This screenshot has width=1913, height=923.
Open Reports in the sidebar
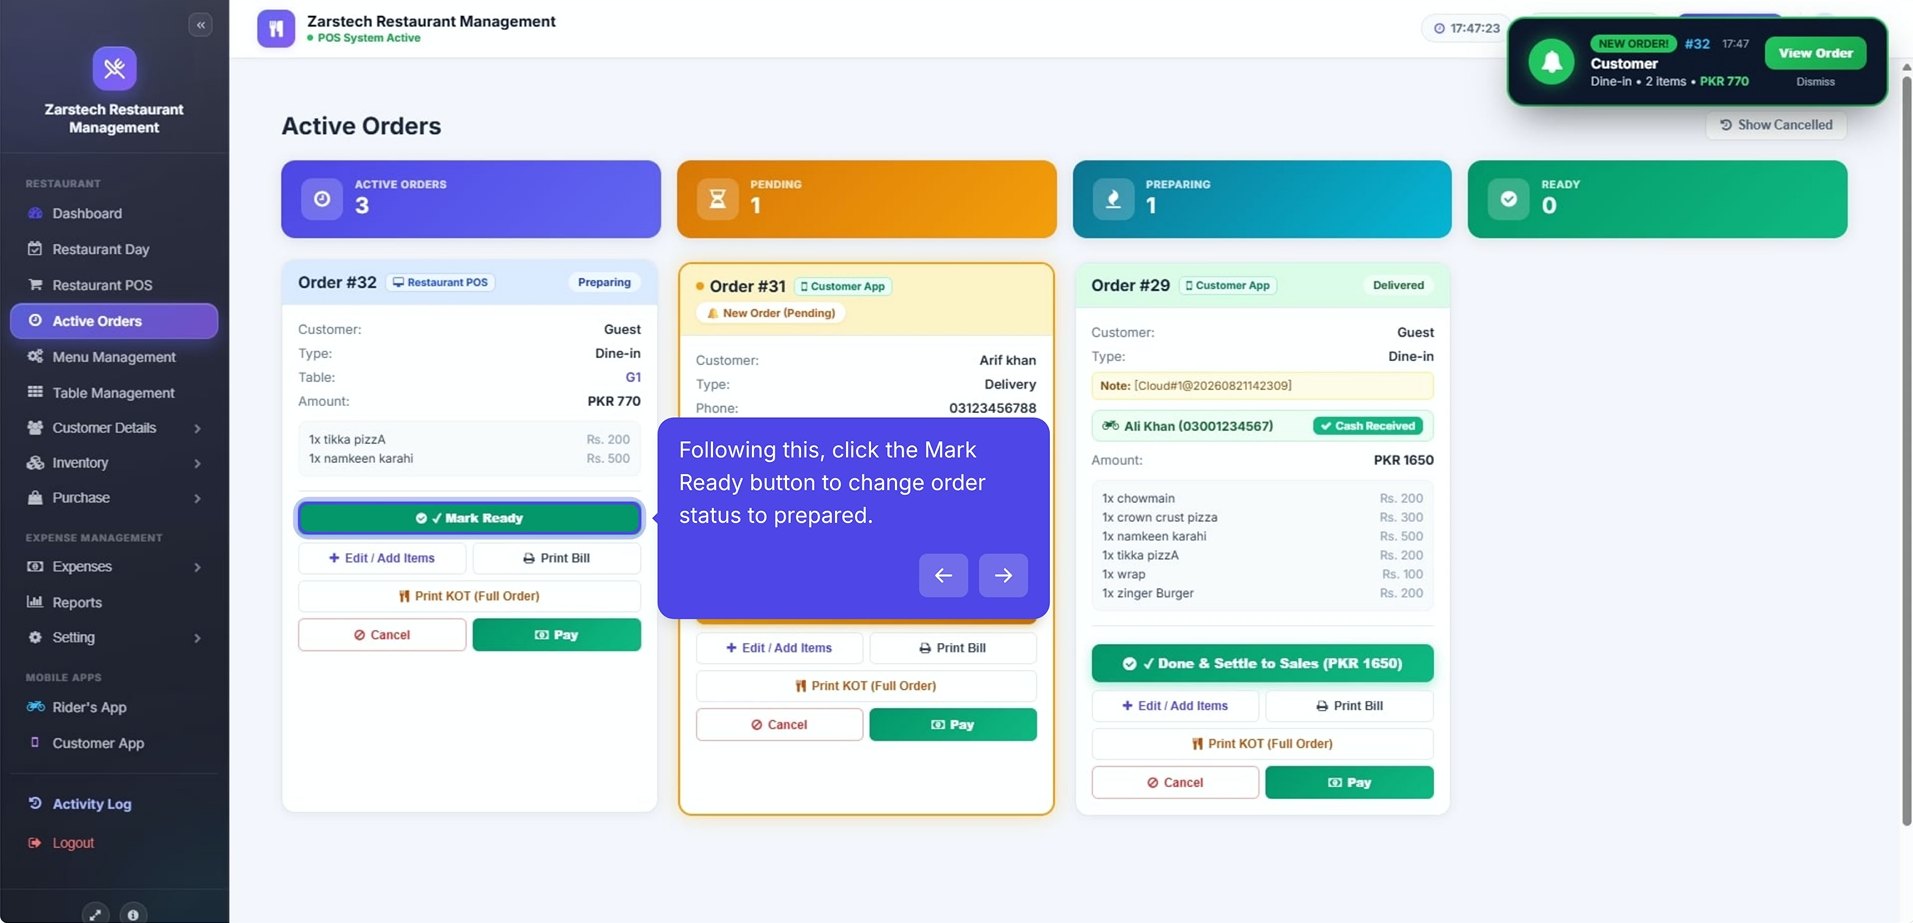pyautogui.click(x=114, y=602)
